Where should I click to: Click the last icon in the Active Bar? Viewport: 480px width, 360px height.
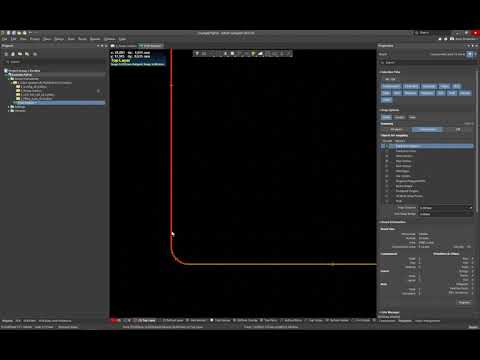click(289, 53)
